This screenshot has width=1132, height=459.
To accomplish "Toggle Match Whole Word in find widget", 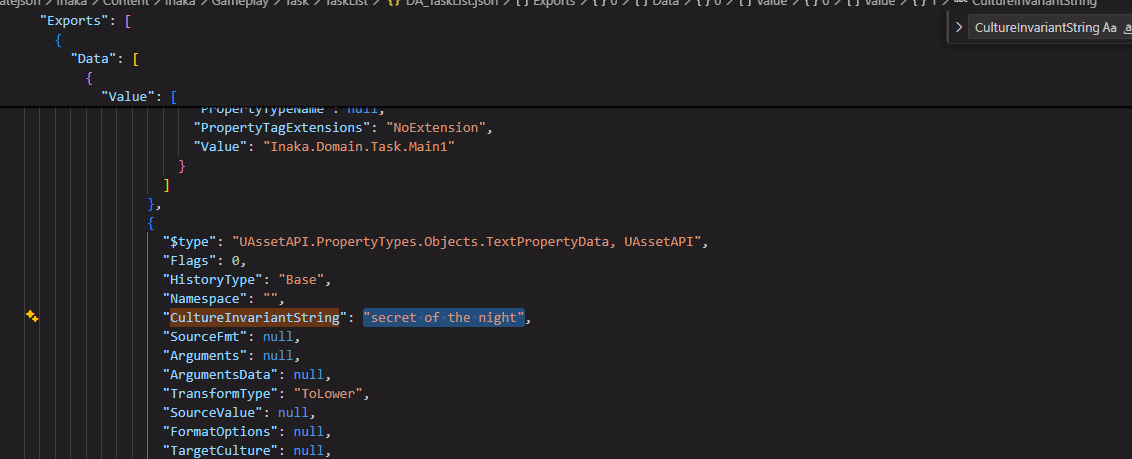I will (x=1127, y=28).
